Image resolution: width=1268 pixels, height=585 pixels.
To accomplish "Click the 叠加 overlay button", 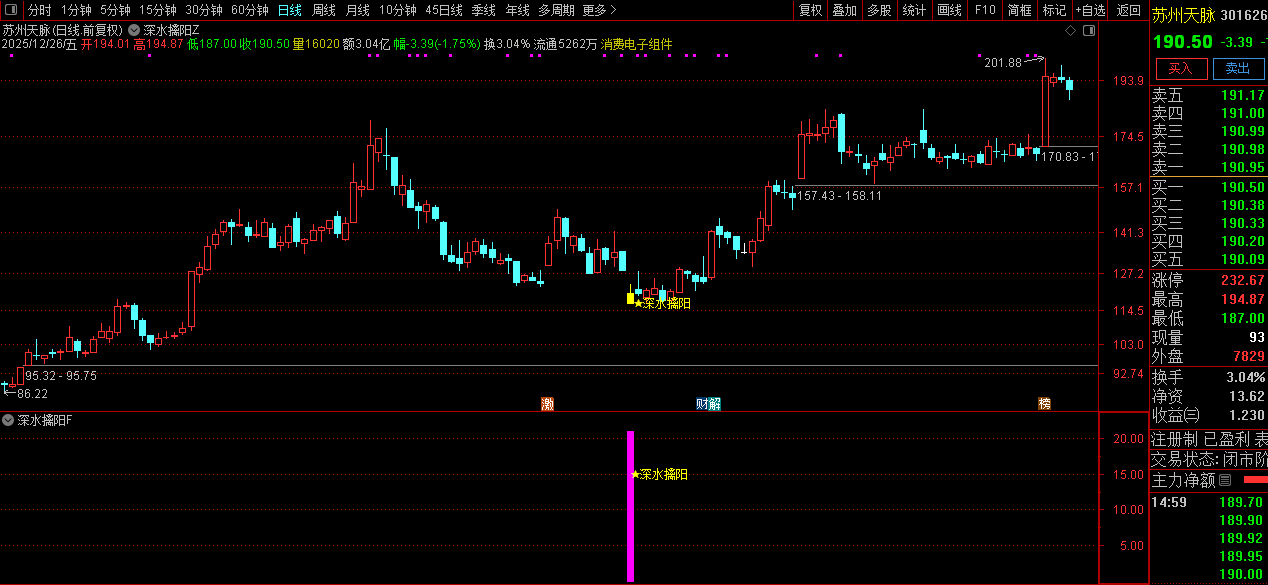I will pyautogui.click(x=845, y=10).
